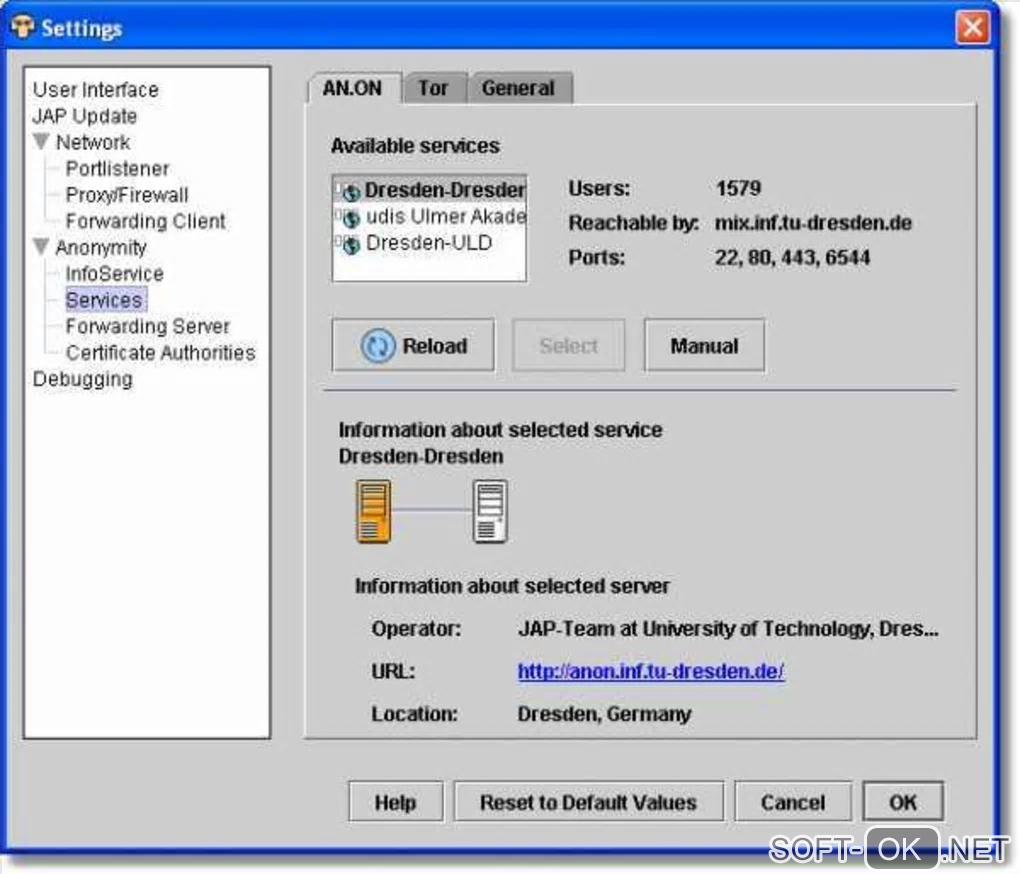Open Manual service configuration

click(705, 345)
